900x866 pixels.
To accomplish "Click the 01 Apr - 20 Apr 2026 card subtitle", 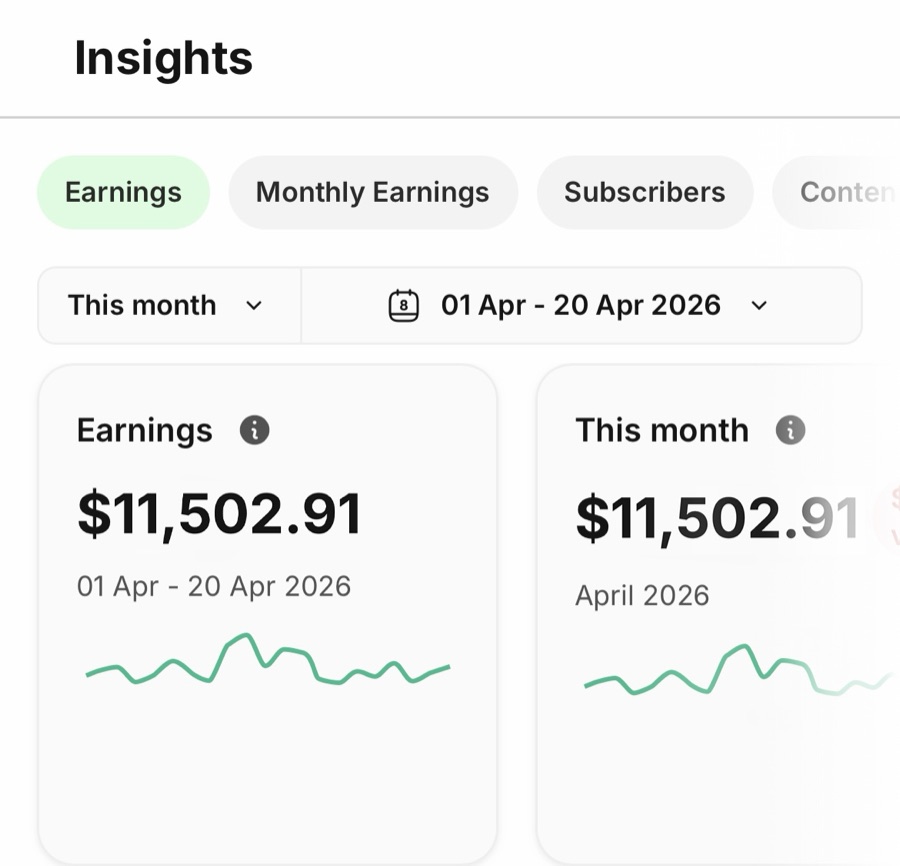I will point(214,587).
